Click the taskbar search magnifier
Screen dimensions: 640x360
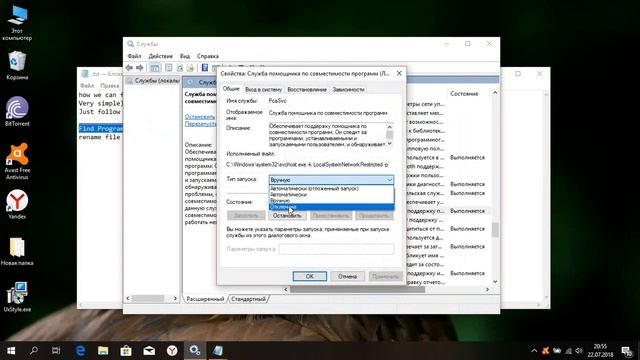point(34,351)
